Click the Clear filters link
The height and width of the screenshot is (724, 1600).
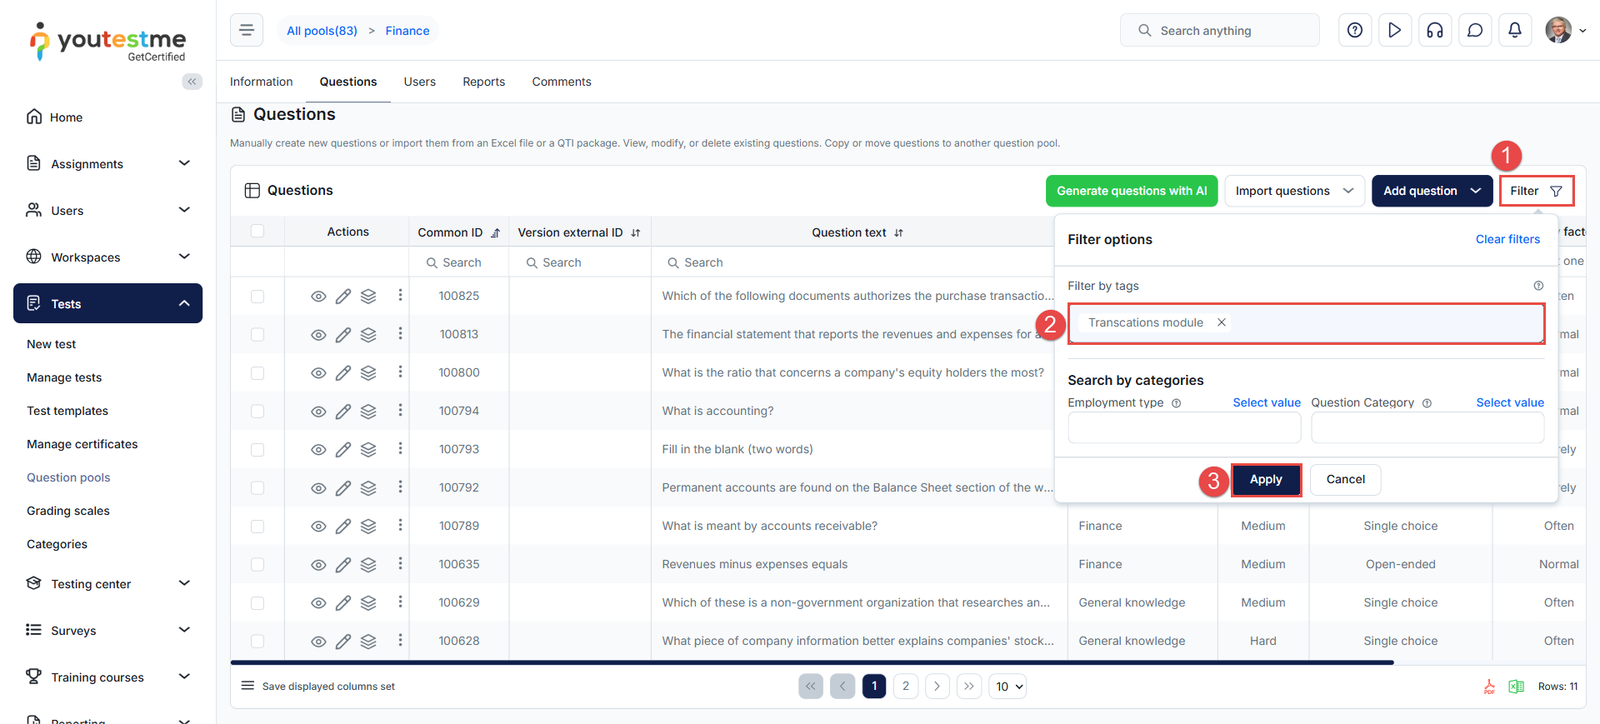(x=1507, y=239)
